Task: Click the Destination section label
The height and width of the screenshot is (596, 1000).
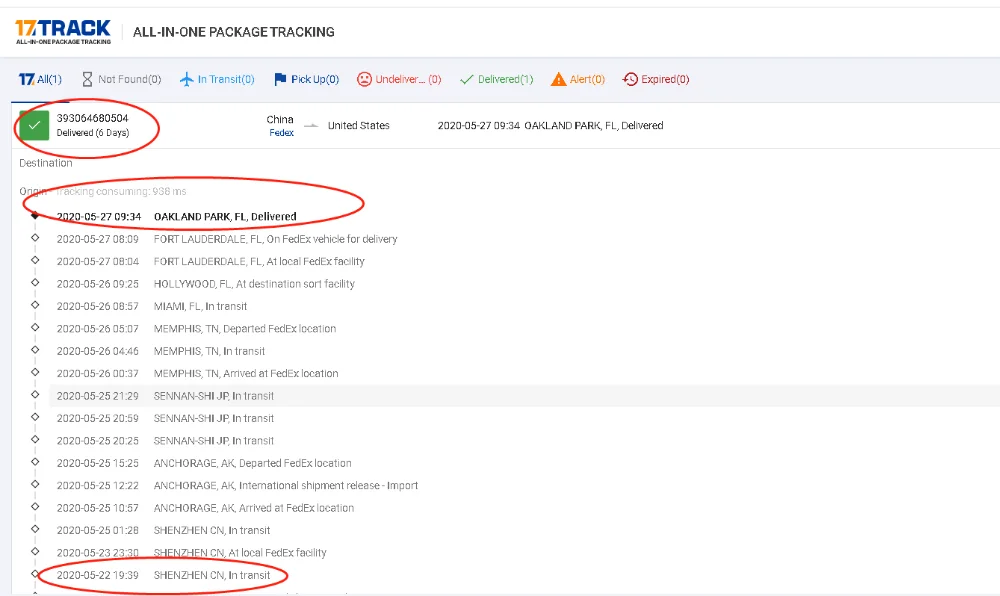Action: click(46, 163)
